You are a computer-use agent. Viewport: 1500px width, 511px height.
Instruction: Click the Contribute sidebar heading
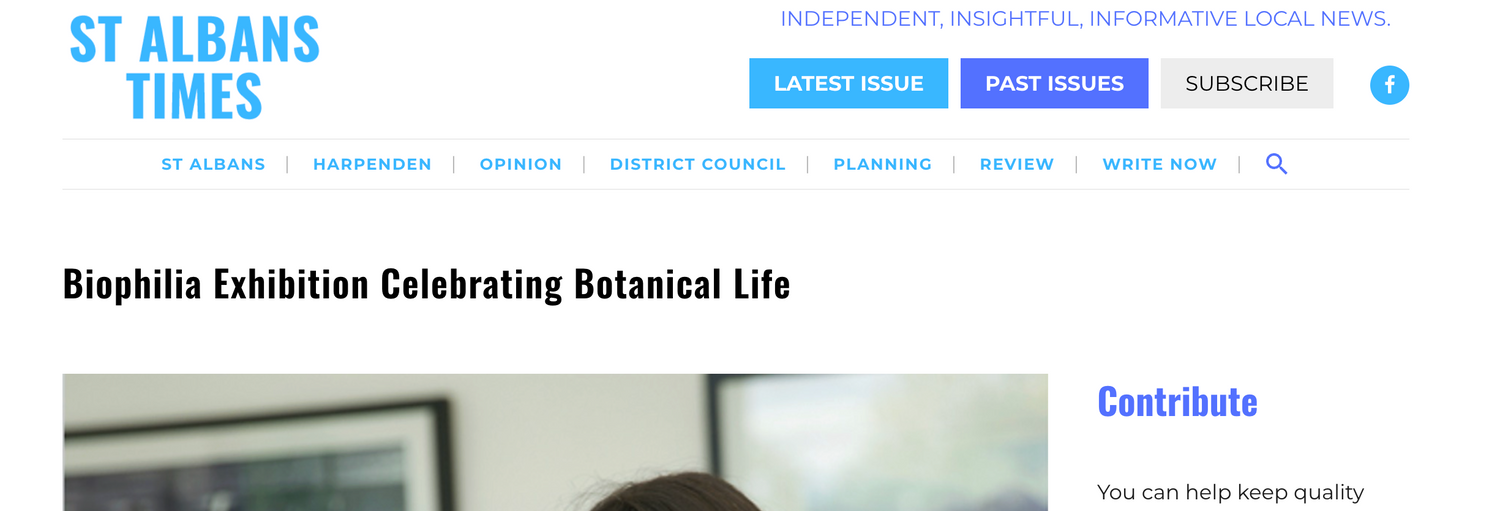(1177, 402)
